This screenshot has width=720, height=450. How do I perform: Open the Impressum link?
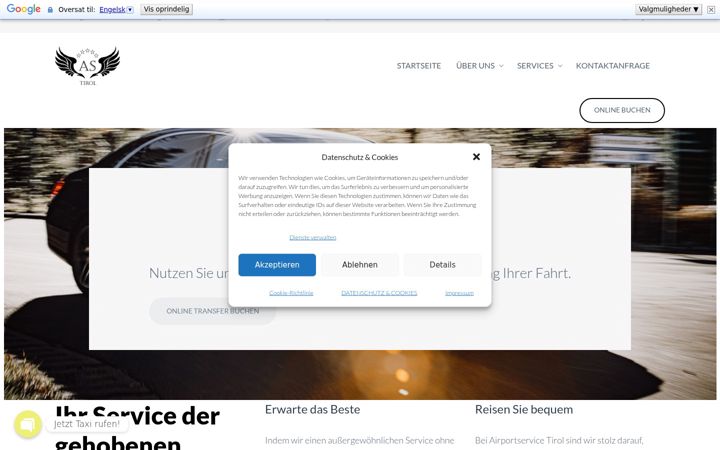coord(459,293)
